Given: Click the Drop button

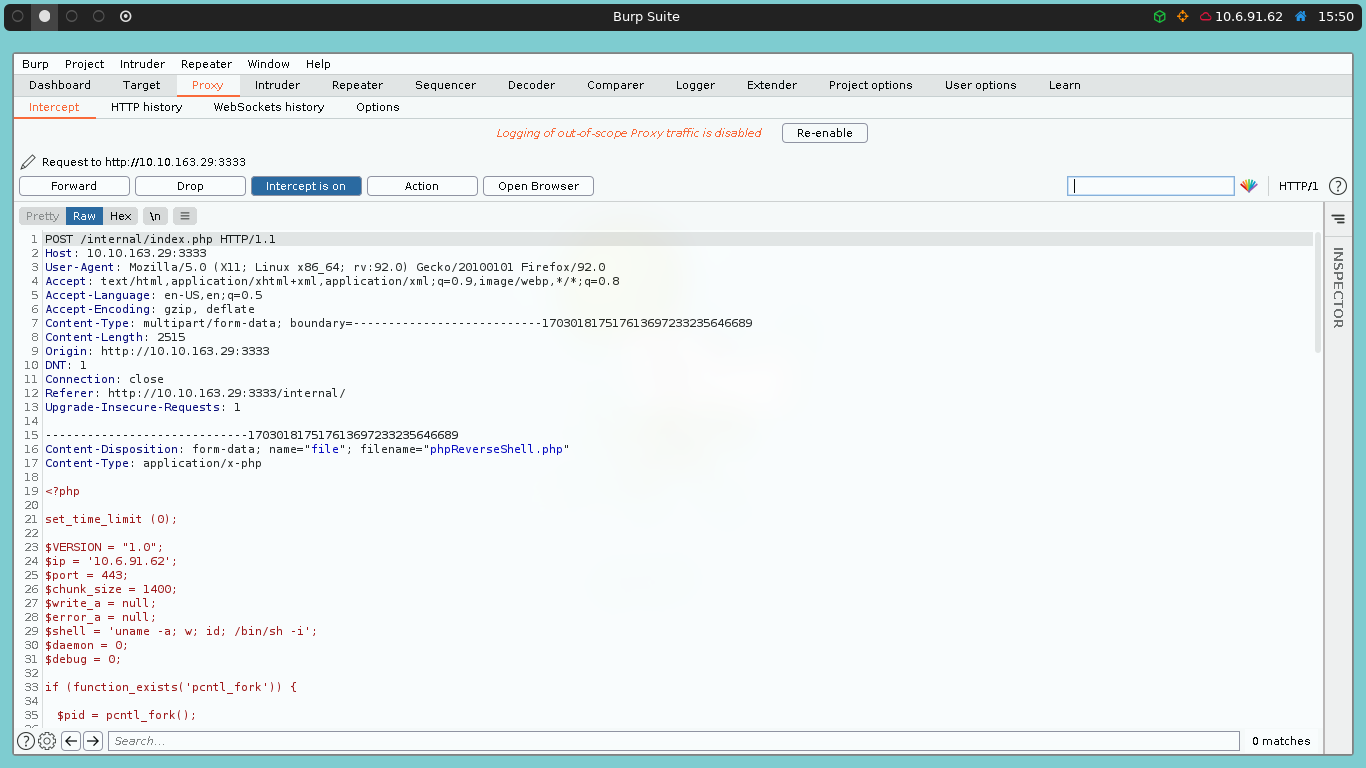Looking at the screenshot, I should [x=190, y=186].
